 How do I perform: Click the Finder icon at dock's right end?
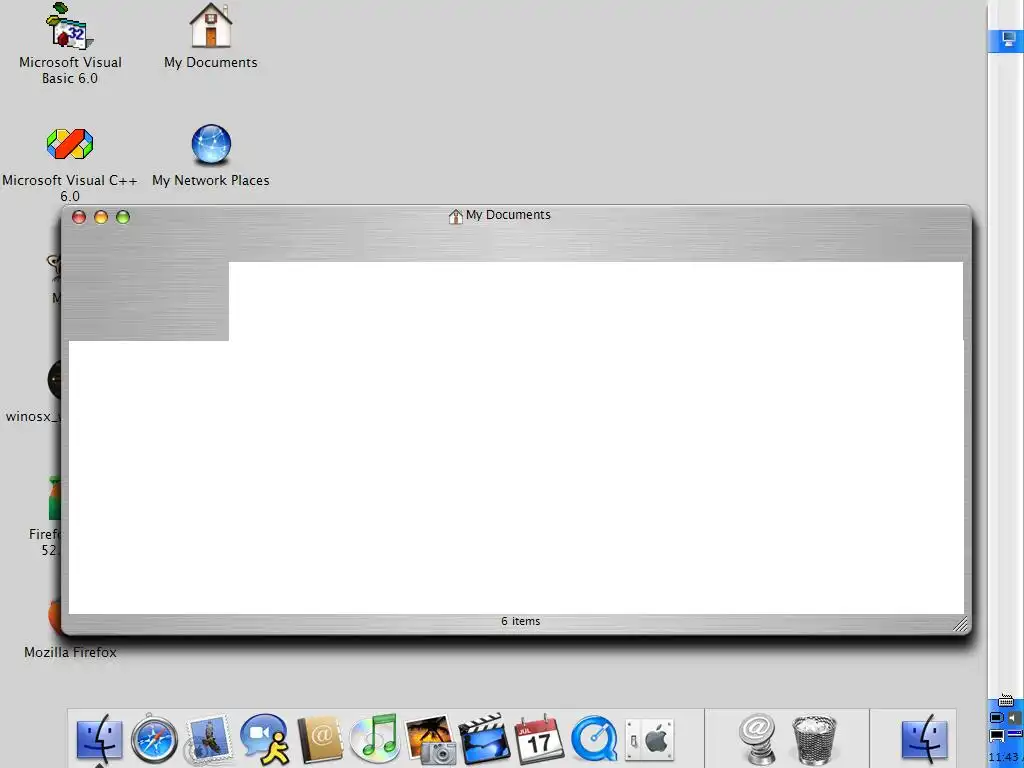click(925, 739)
